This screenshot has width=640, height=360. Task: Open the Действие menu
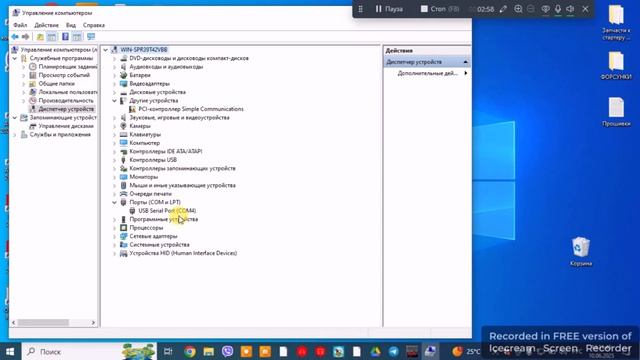[46, 25]
